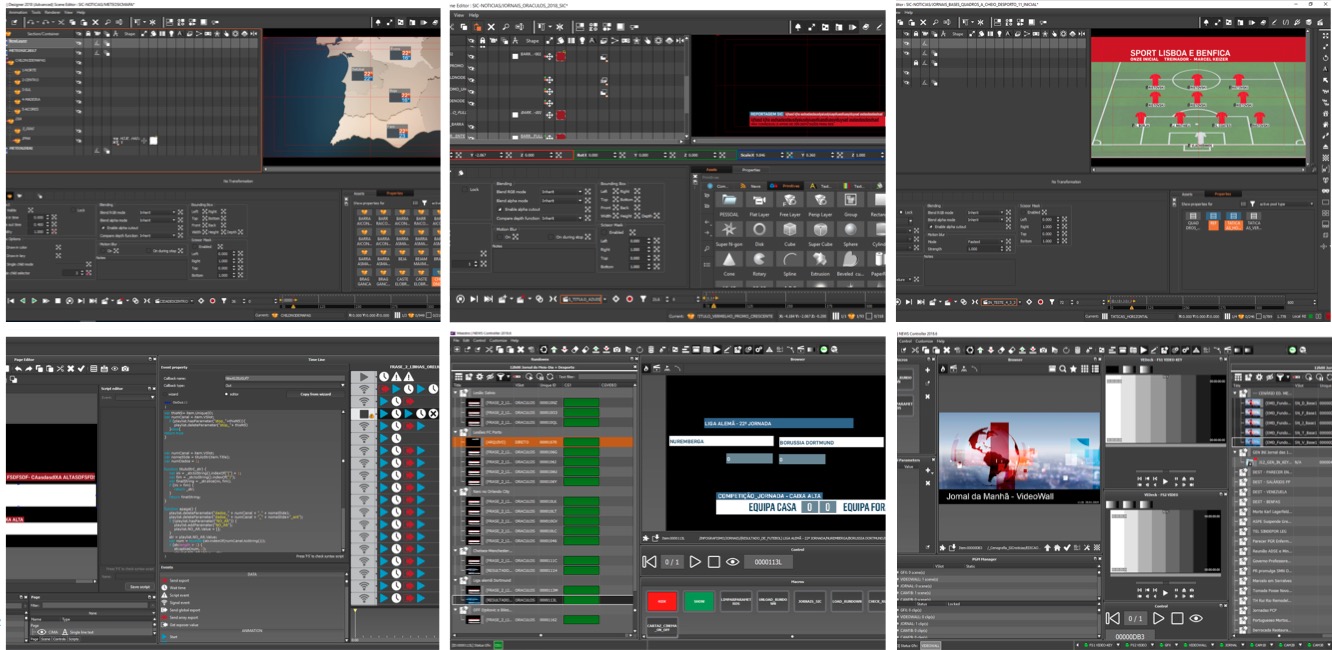Click the stop square beside 0000113L control
Screen dimensions: 1332x650
click(714, 562)
